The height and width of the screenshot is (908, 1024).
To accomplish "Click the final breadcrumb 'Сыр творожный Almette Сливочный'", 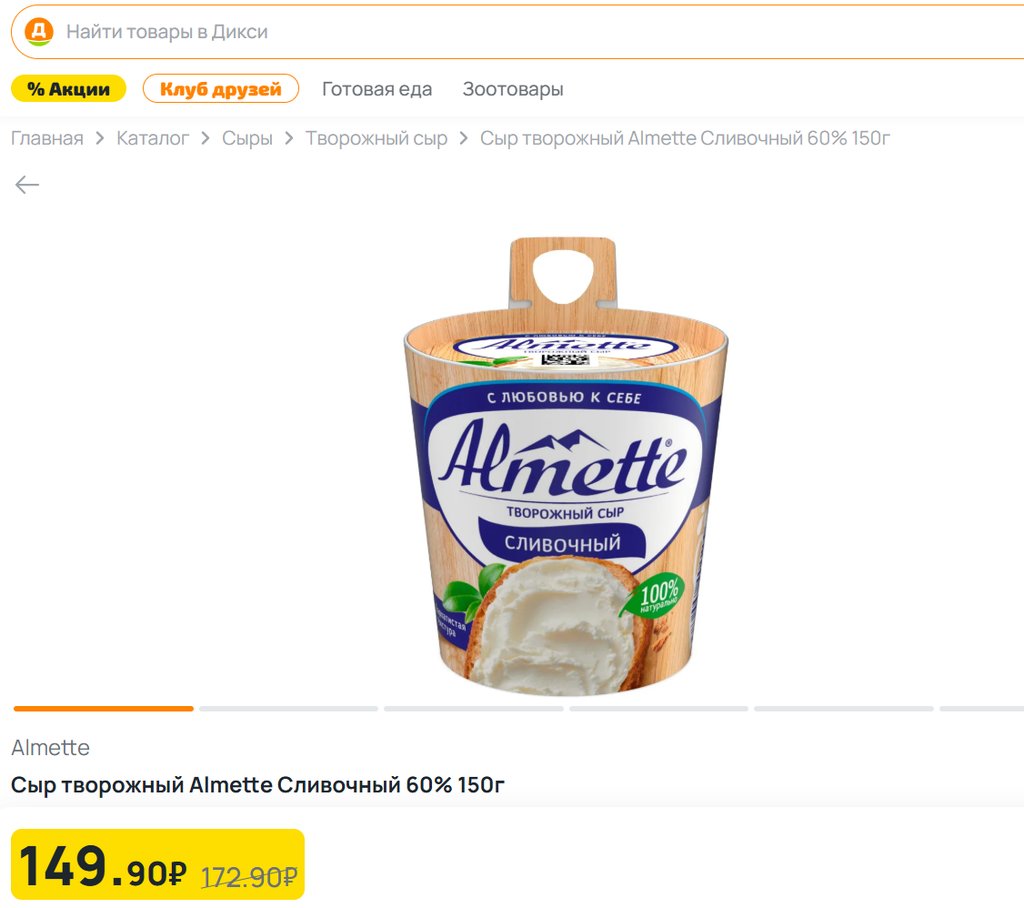I will [x=684, y=138].
